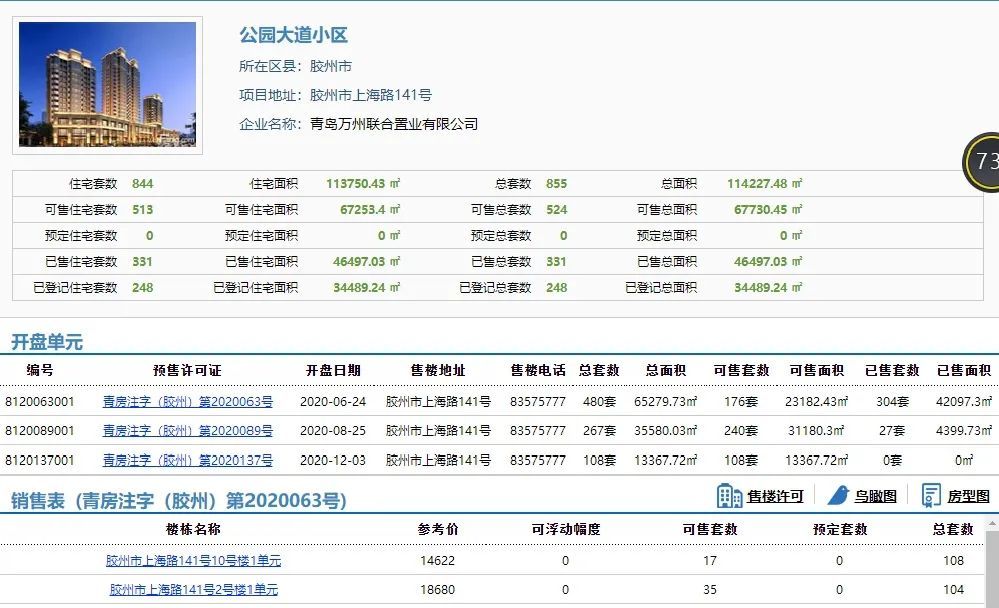
Task: Click the 楼栋名称 column header
Action: tap(193, 529)
